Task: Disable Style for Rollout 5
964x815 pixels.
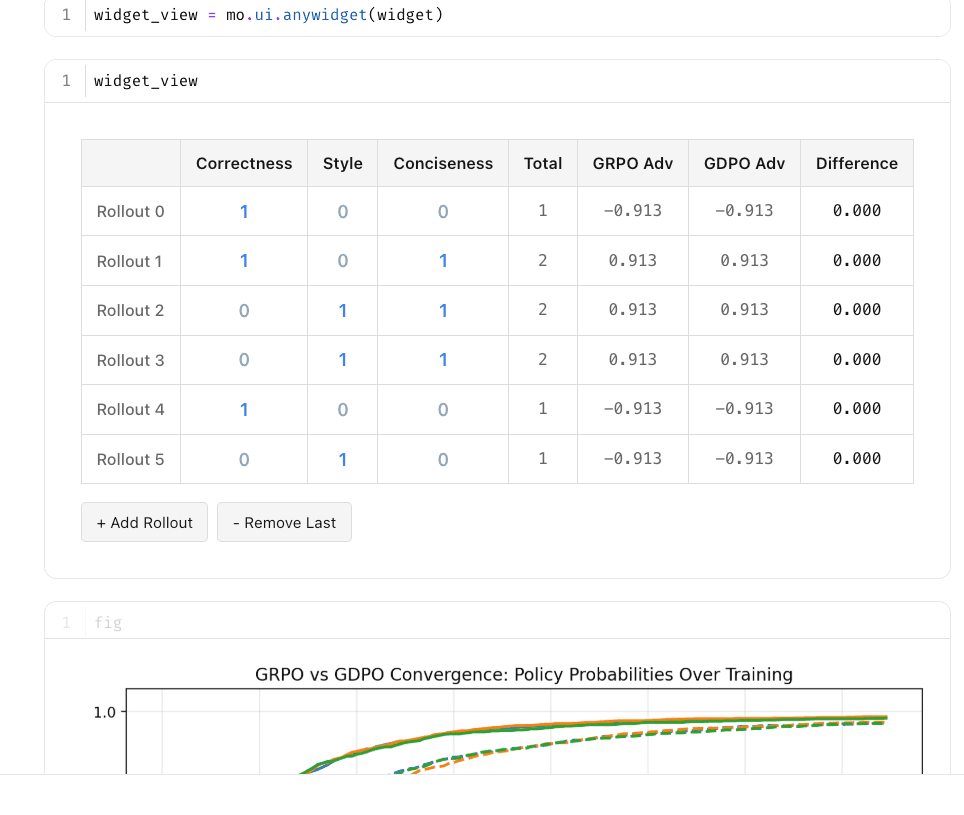Action: pos(342,459)
